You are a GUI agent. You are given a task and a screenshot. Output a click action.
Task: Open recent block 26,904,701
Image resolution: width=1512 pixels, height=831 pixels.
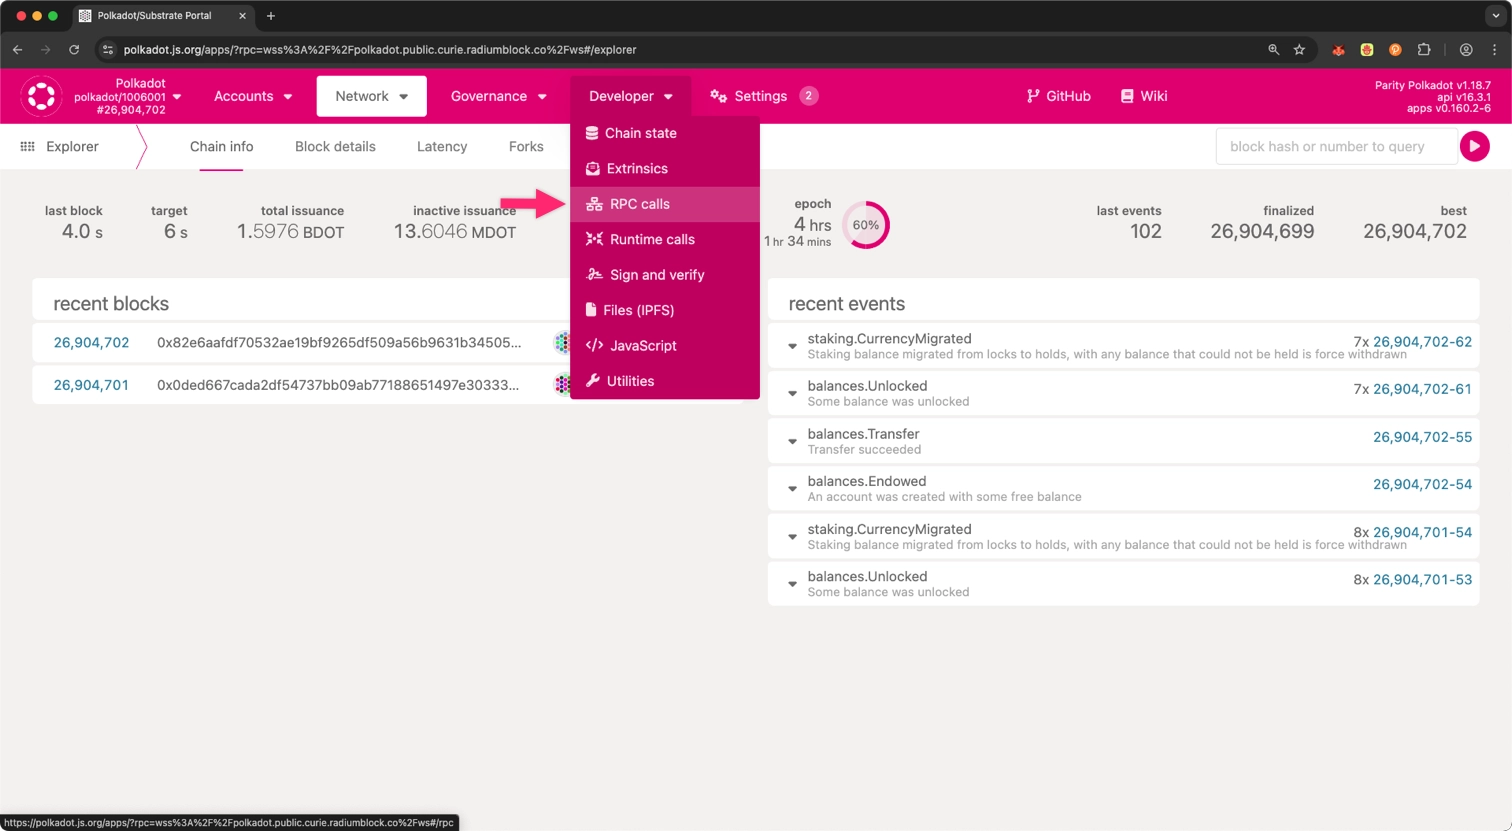coord(91,385)
